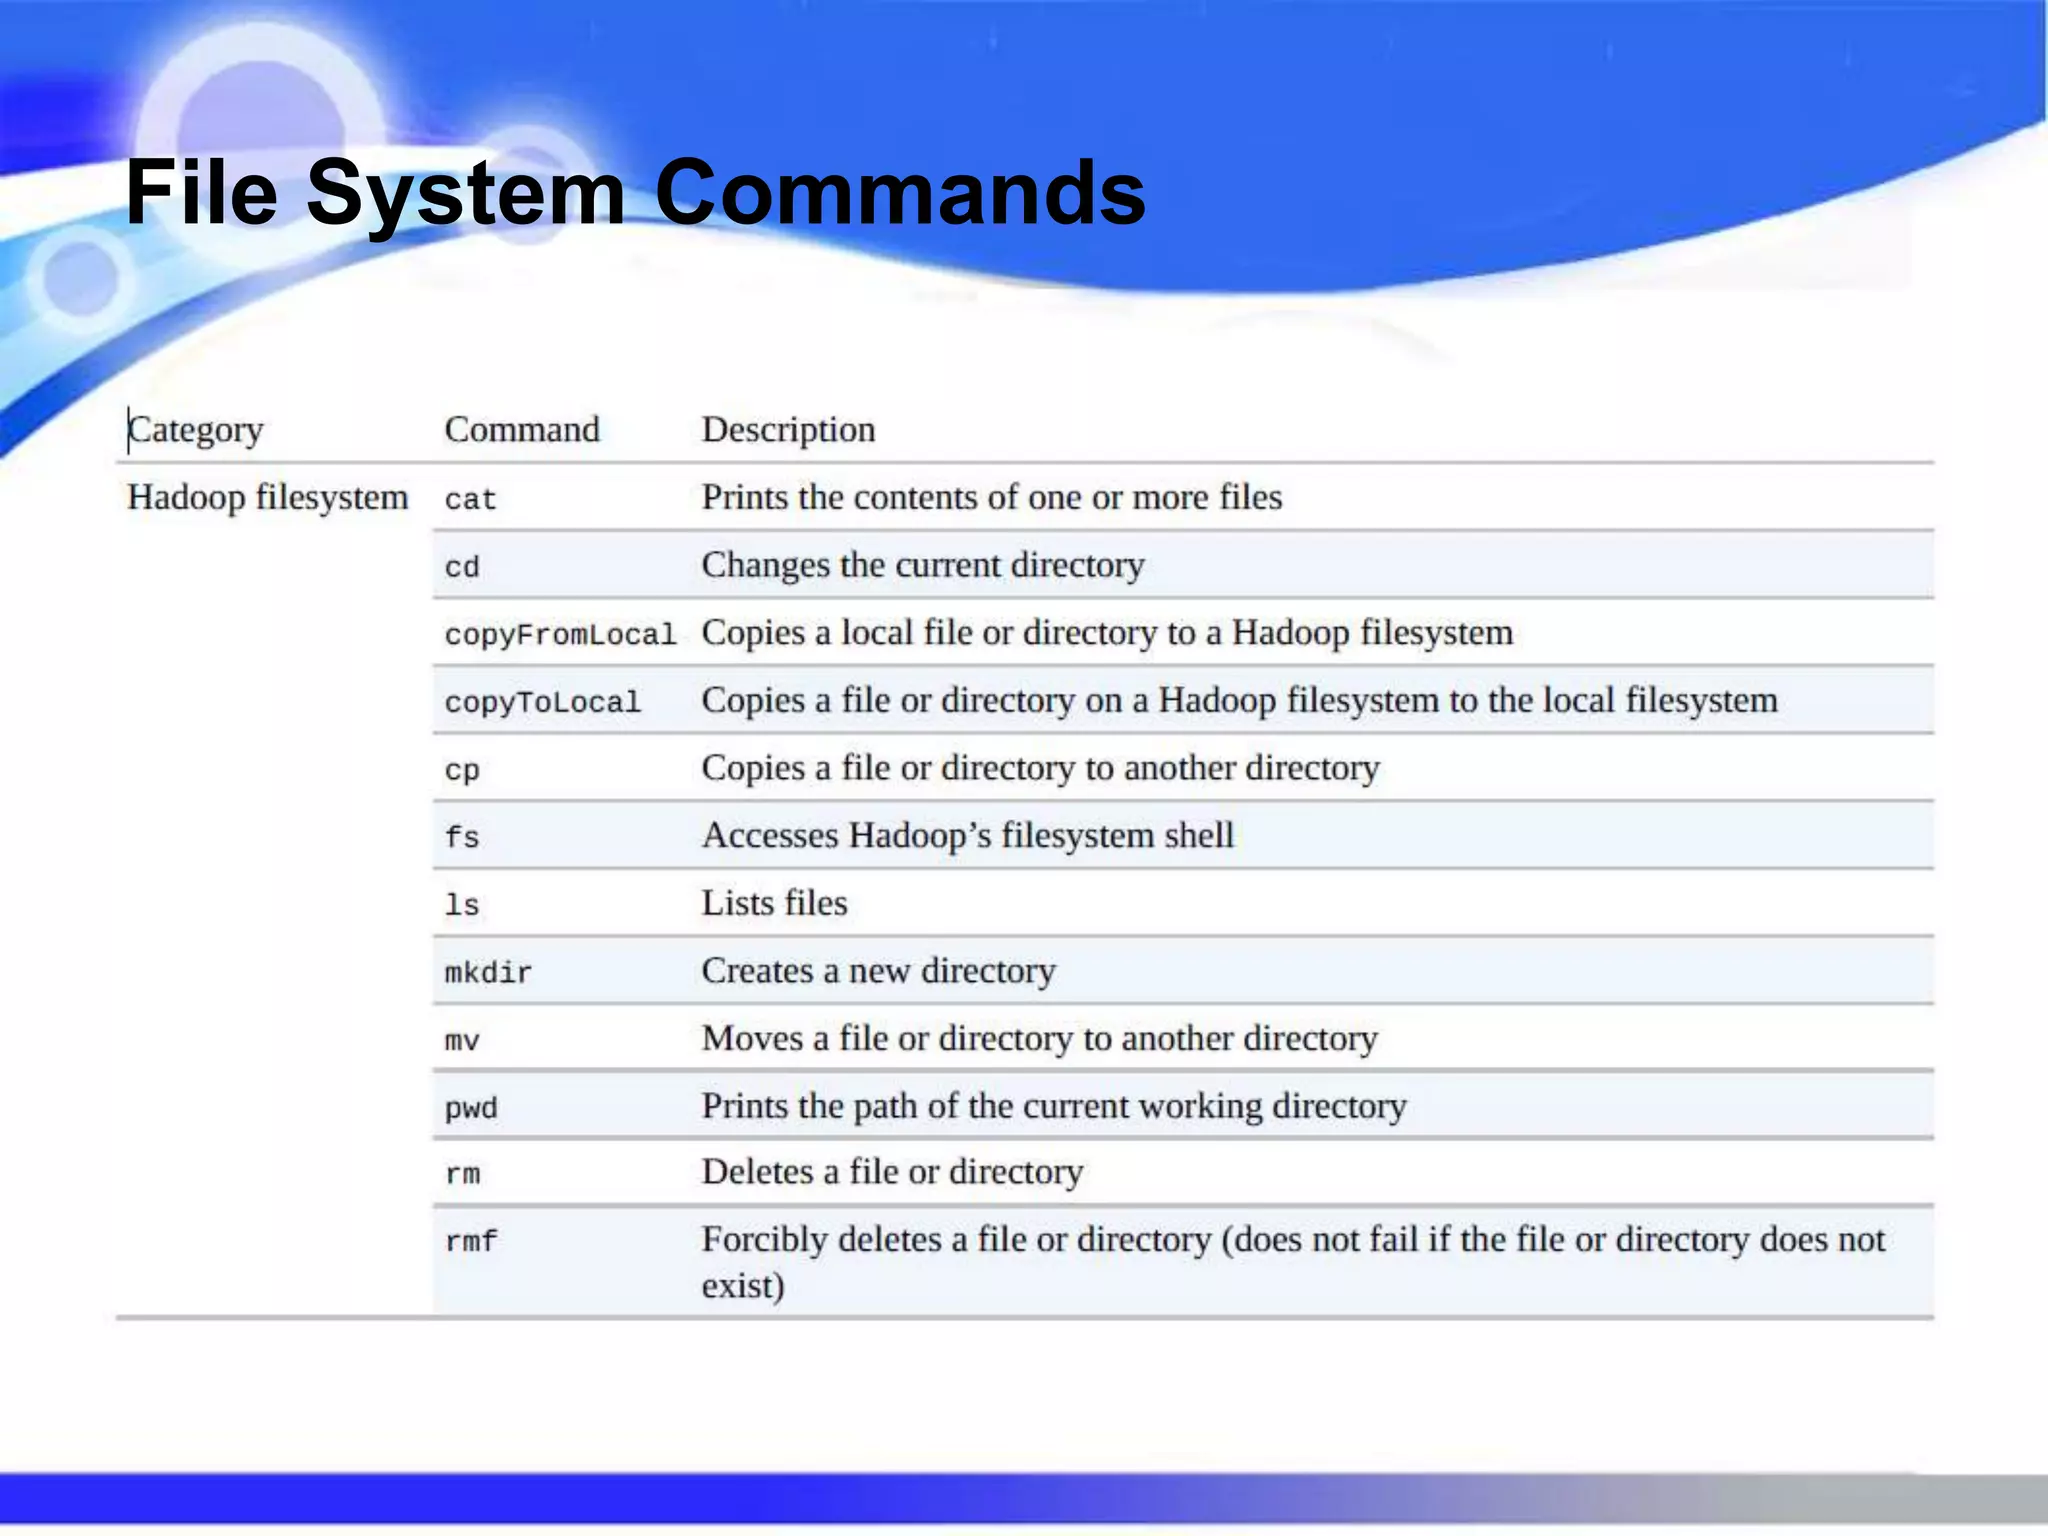Click the 'copyToLocal' command cell
2048x1536 pixels.
[x=542, y=703]
